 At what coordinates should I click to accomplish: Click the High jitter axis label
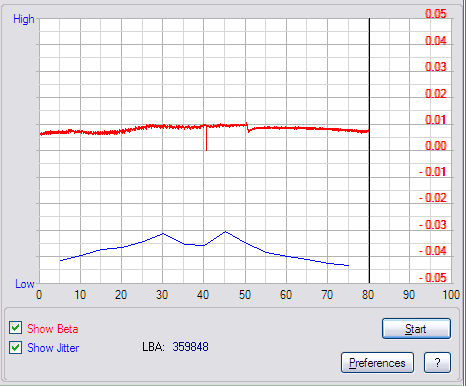tap(24, 19)
